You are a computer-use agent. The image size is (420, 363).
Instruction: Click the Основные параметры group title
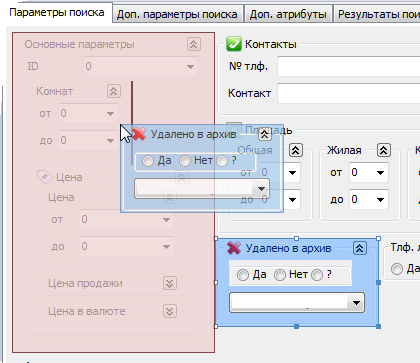[x=79, y=44]
